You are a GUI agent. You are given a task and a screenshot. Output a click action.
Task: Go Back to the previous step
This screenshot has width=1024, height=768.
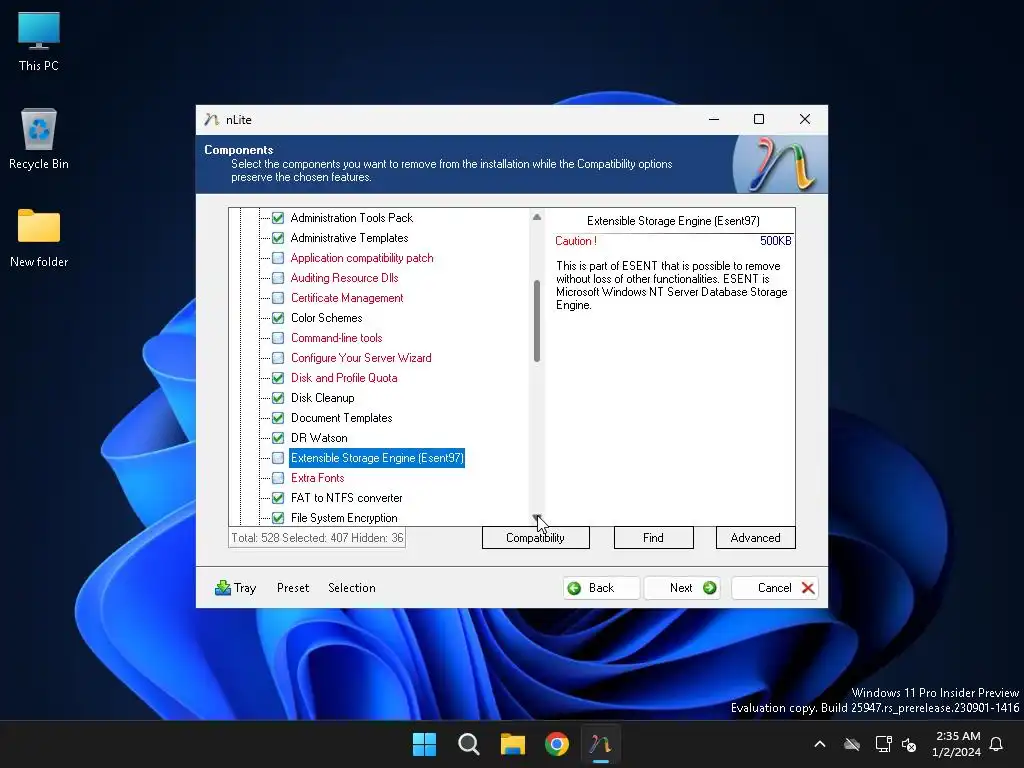pos(601,588)
